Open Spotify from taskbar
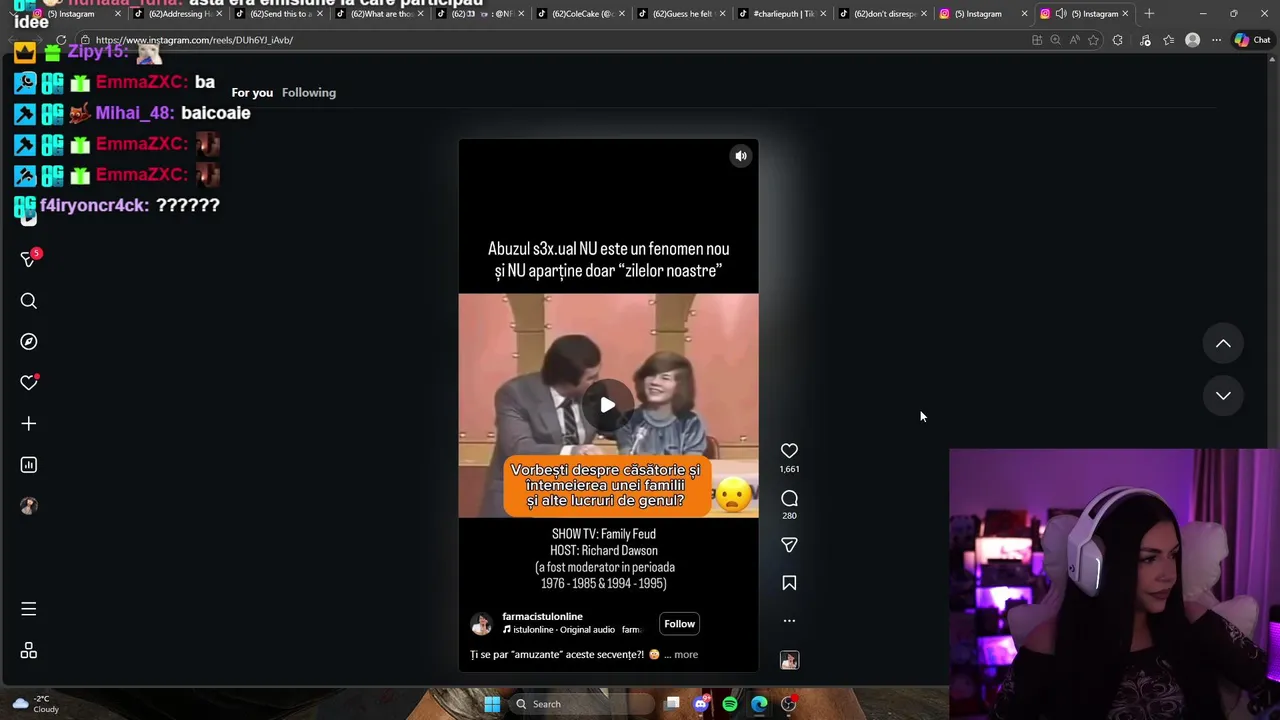The height and width of the screenshot is (720, 1280). tap(730, 704)
